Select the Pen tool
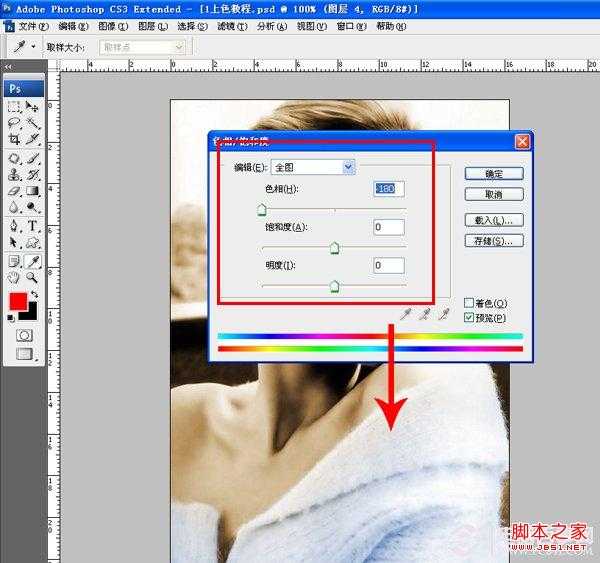 click(14, 225)
